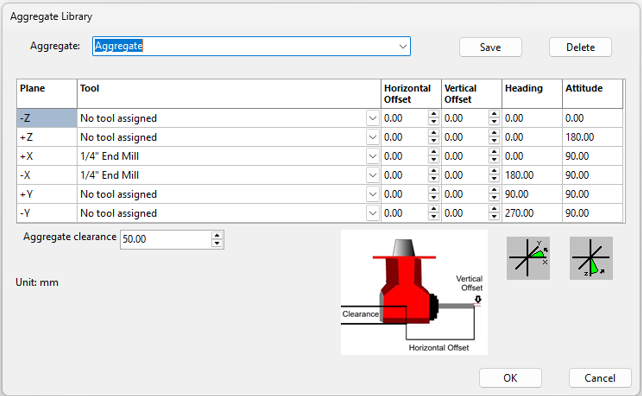Adjust the +Z horizontal offset stepper
The height and width of the screenshot is (396, 642).
(434, 137)
